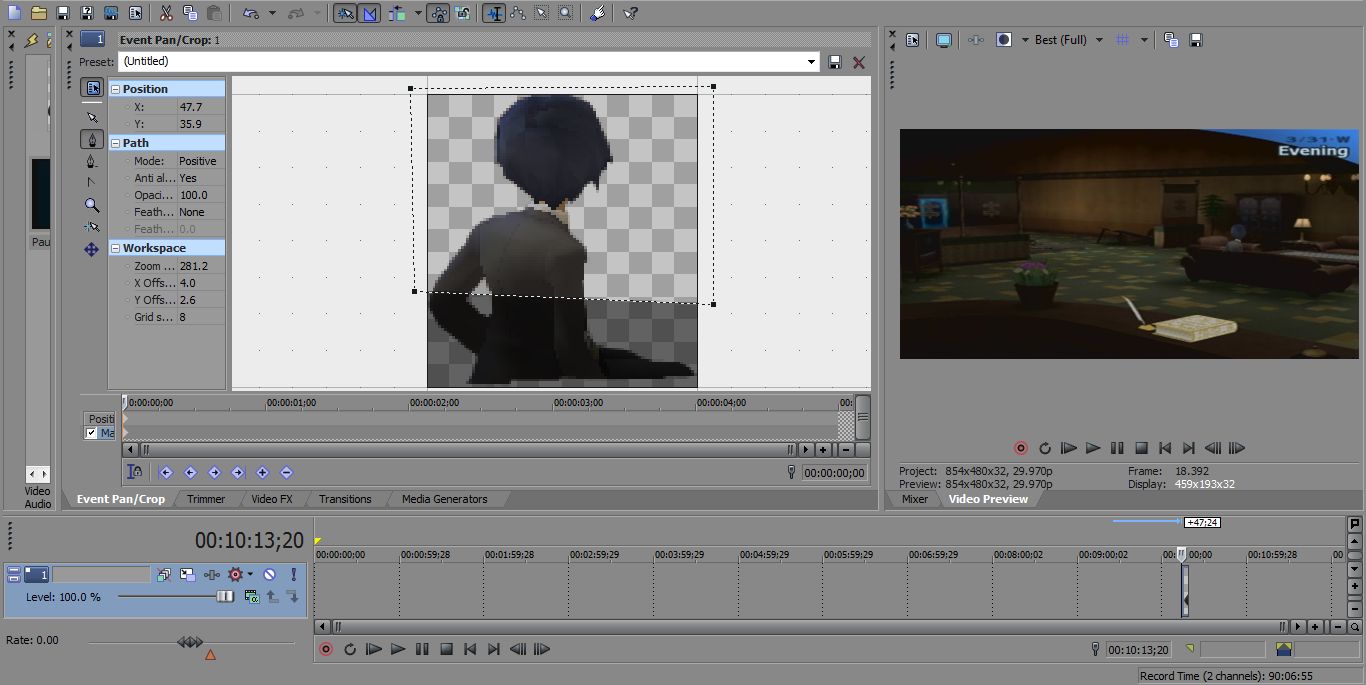
Task: Open the Mixer tab
Action: pos(914,499)
